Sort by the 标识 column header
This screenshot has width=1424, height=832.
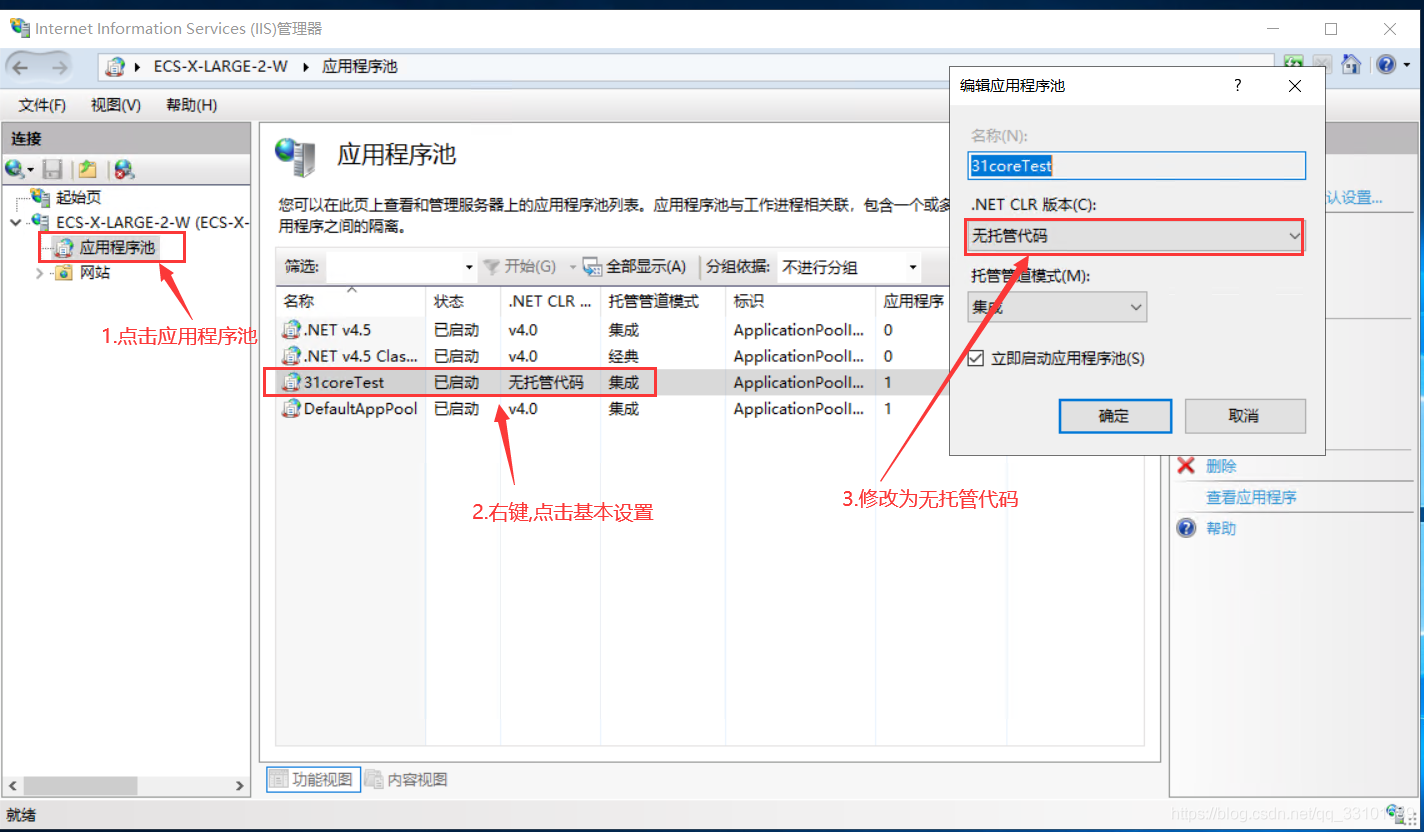[x=800, y=301]
